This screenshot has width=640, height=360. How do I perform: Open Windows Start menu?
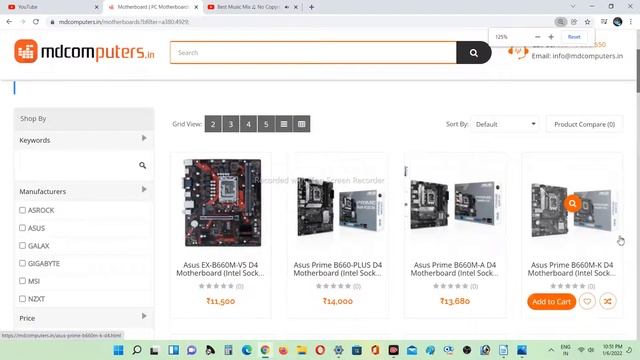point(118,350)
